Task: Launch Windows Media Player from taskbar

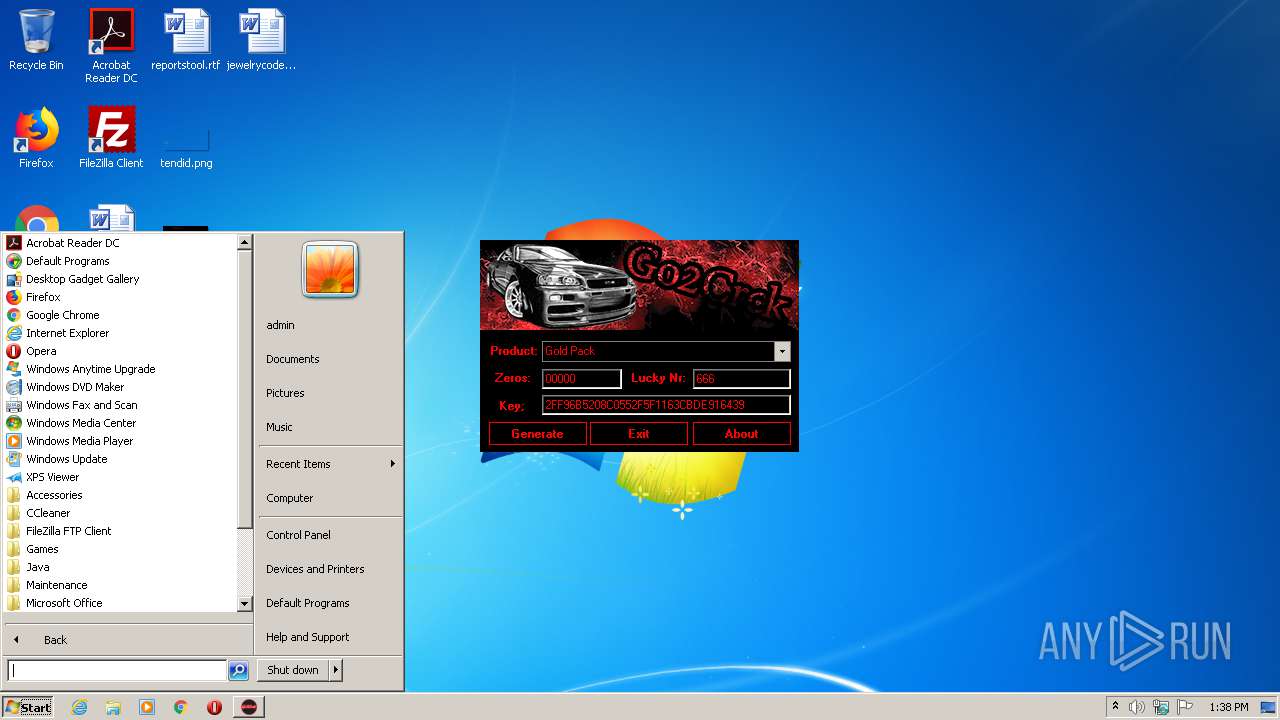Action: coord(147,707)
